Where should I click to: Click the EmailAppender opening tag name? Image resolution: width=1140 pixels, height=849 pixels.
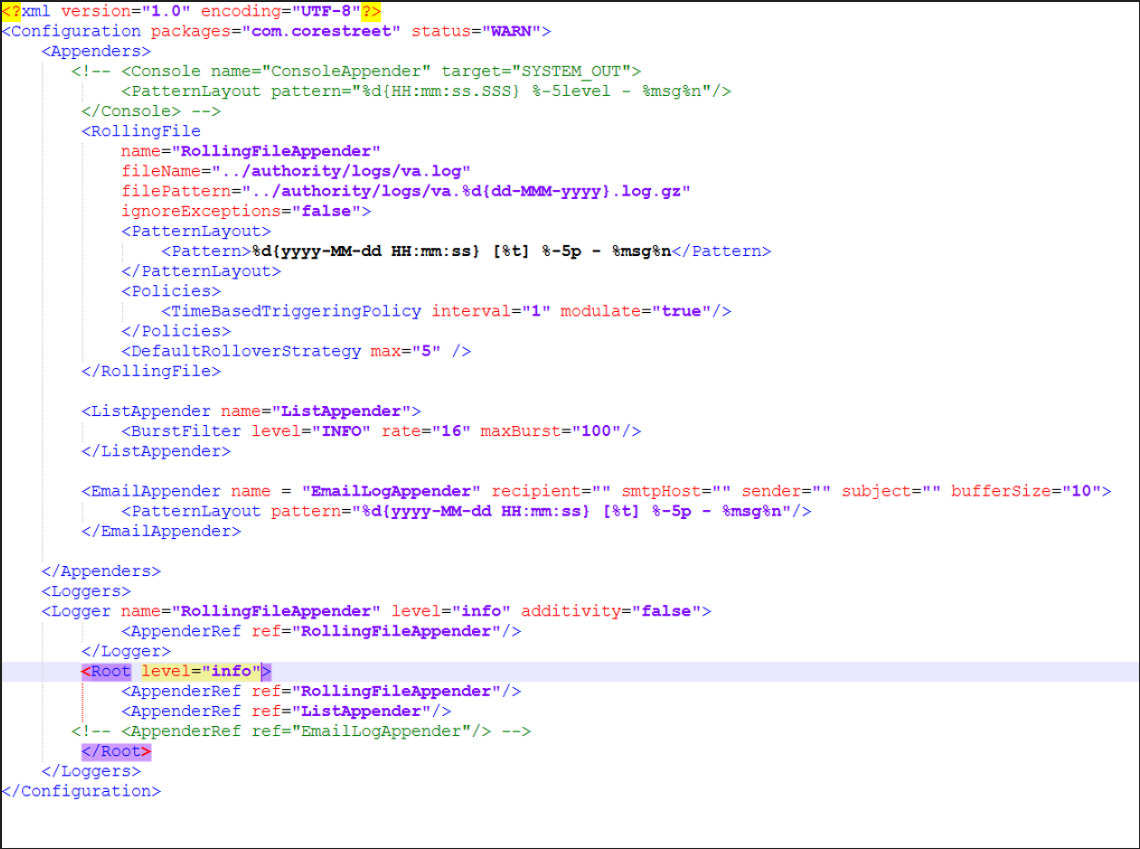pyautogui.click(x=155, y=491)
